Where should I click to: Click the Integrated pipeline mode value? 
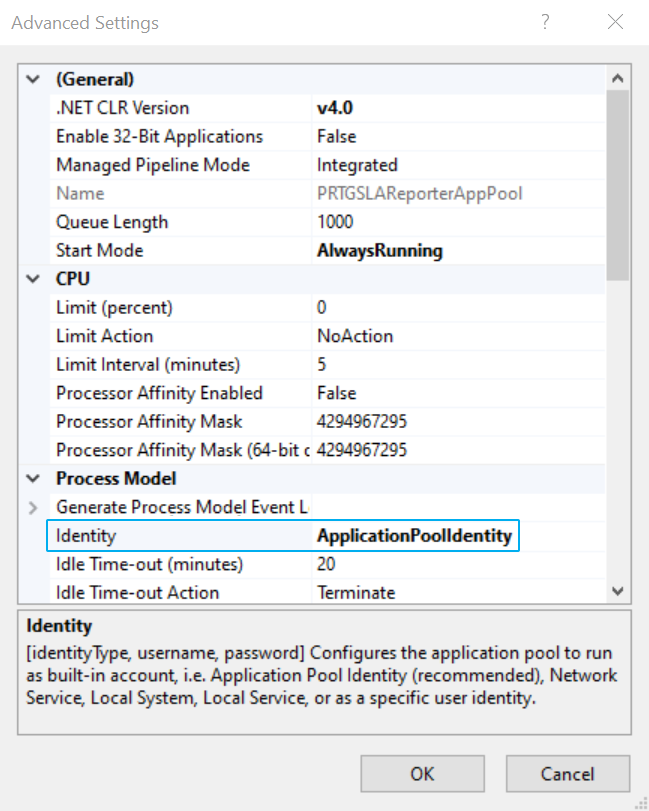357,165
